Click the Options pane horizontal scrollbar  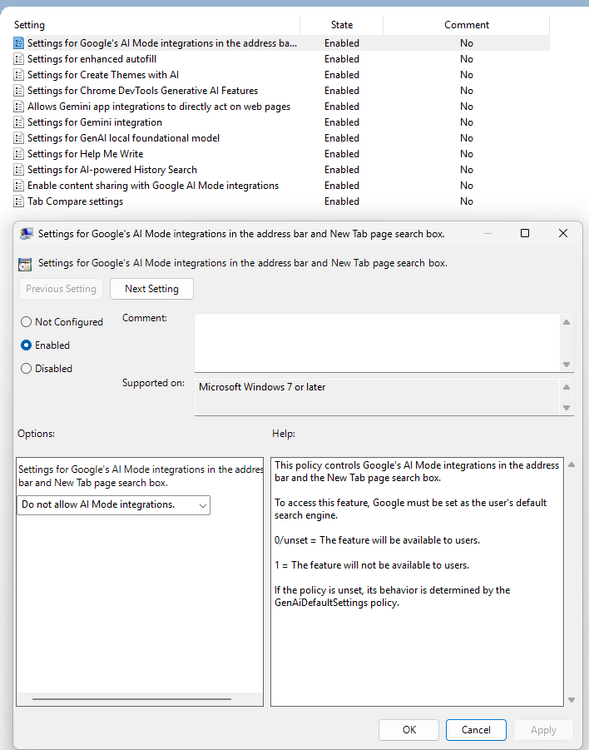point(132,699)
